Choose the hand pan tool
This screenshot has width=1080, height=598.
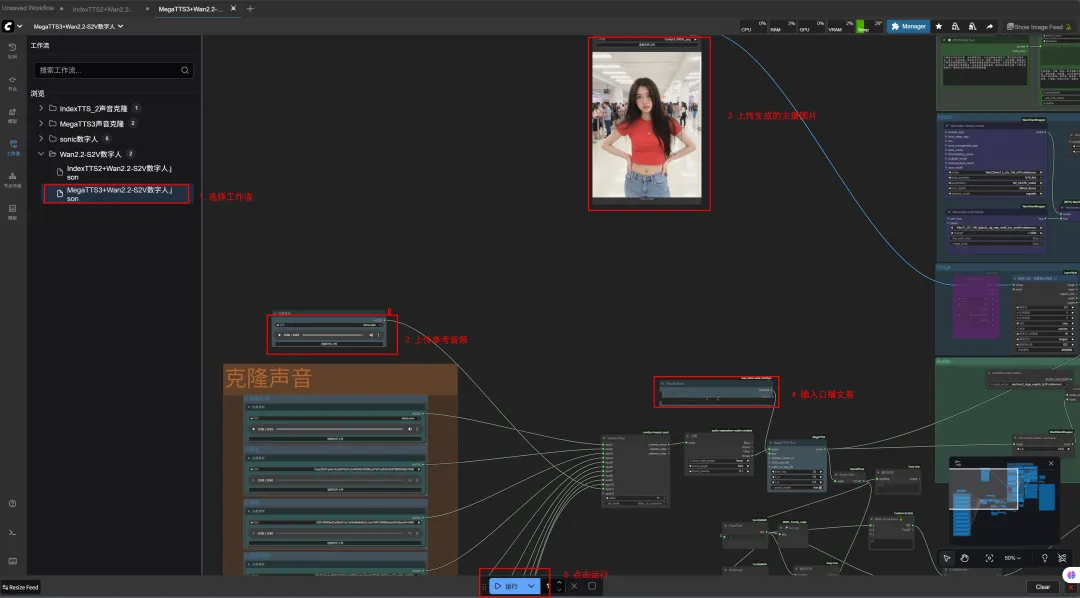pos(964,558)
